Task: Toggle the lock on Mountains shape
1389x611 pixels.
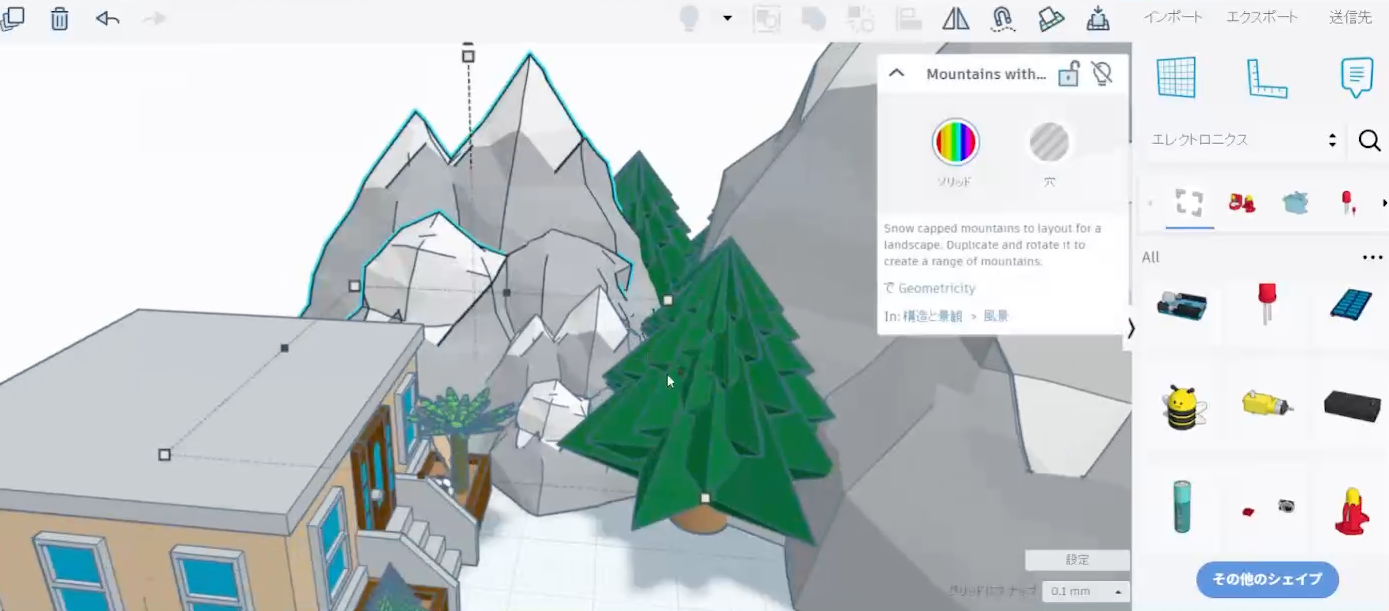Action: 1069,74
